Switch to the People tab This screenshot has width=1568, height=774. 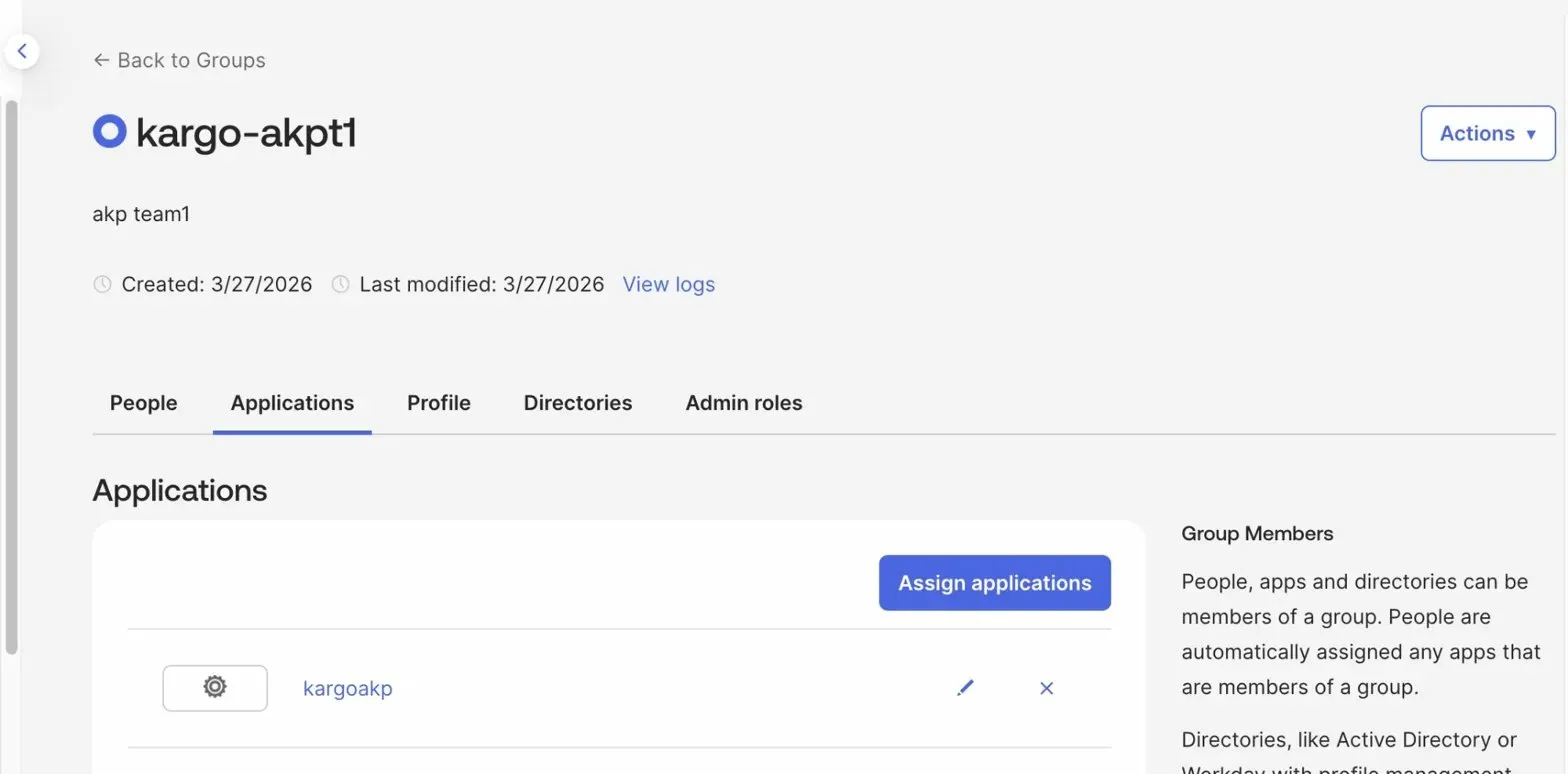(x=143, y=403)
